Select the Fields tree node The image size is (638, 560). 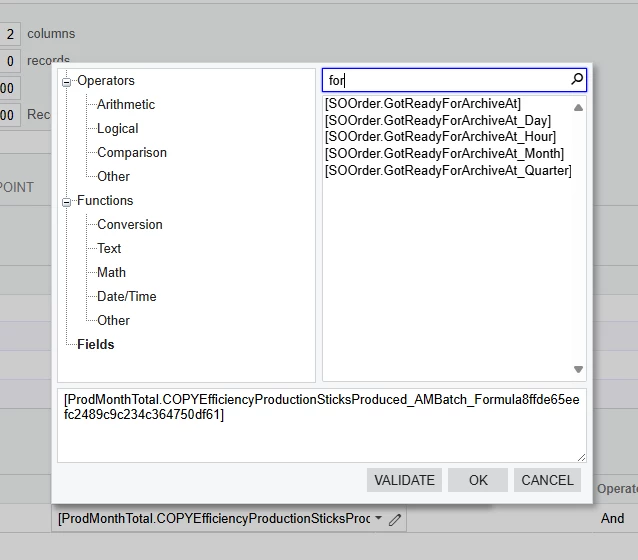coord(96,345)
